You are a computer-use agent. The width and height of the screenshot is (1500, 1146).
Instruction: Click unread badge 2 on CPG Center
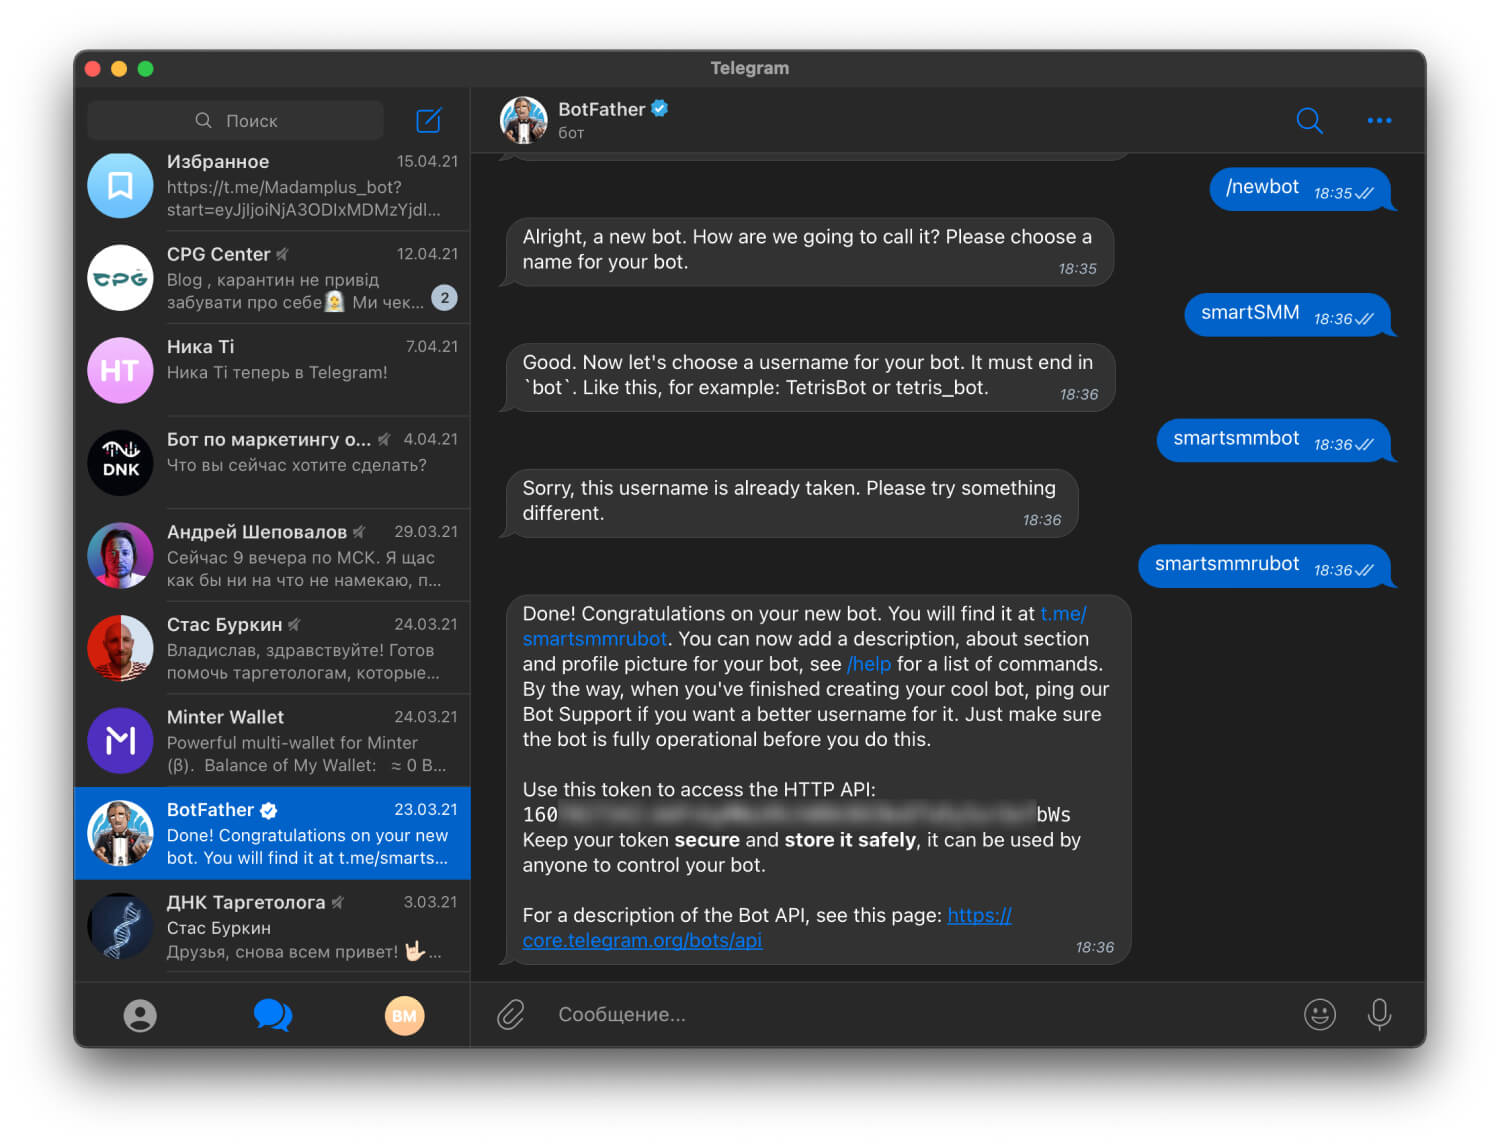tap(445, 298)
